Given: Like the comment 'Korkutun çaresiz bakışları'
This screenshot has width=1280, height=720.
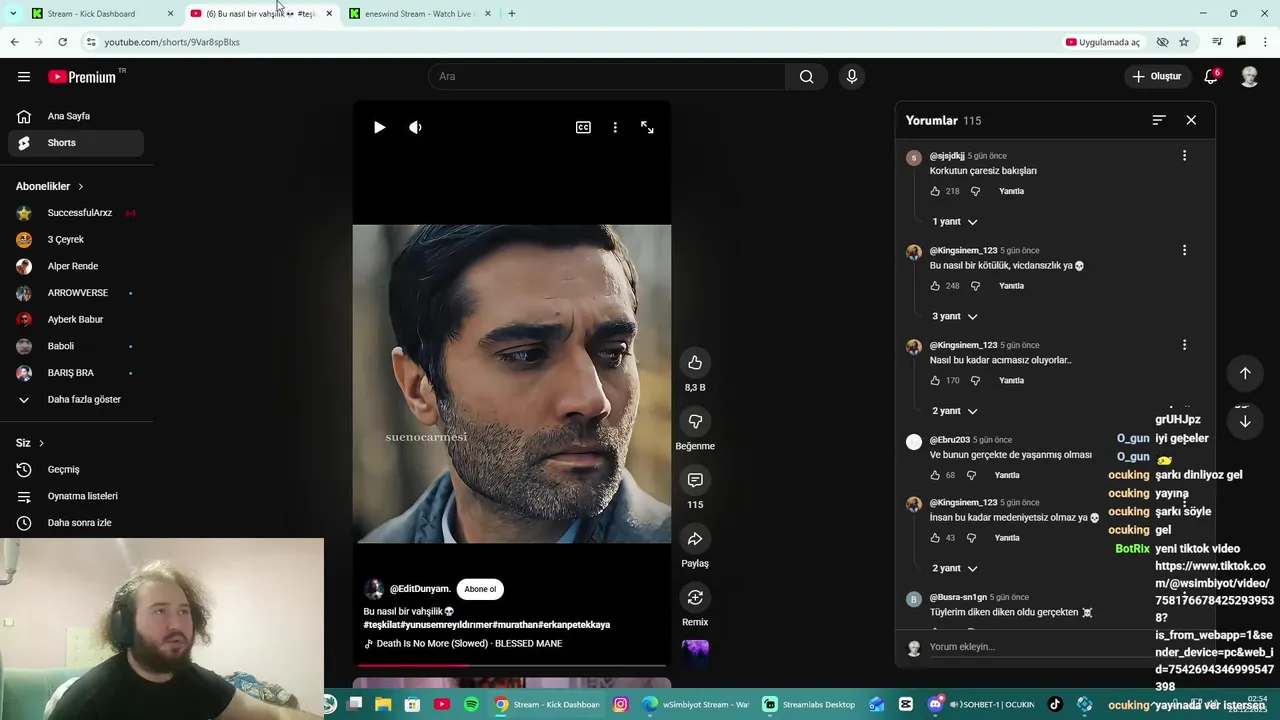Looking at the screenshot, I should pos(935,191).
